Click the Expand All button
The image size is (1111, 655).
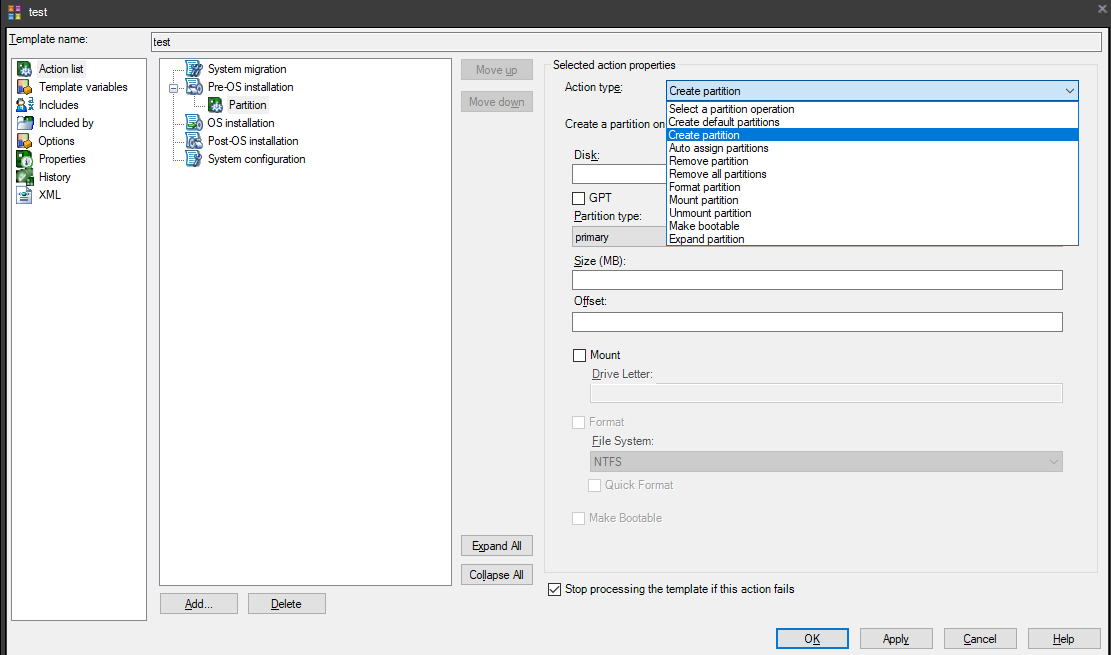pos(497,546)
